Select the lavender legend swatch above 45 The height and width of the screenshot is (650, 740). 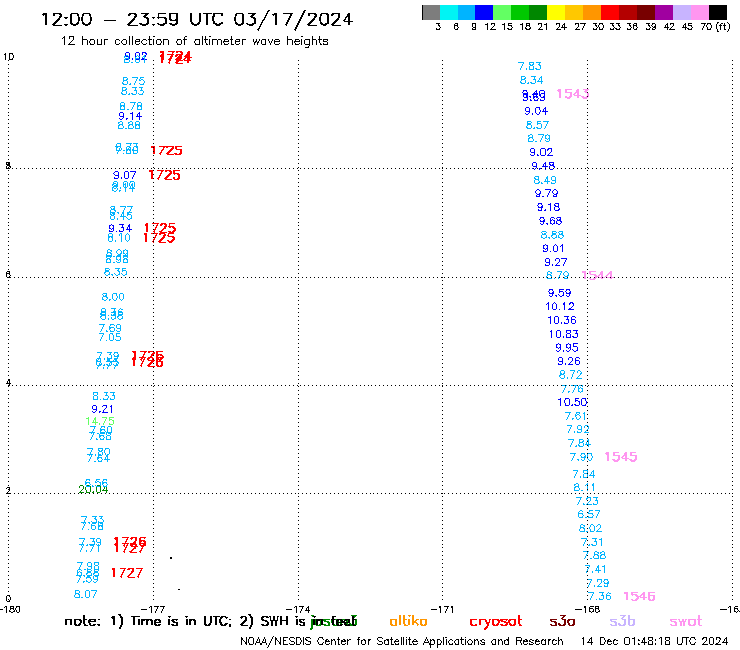coord(681,12)
